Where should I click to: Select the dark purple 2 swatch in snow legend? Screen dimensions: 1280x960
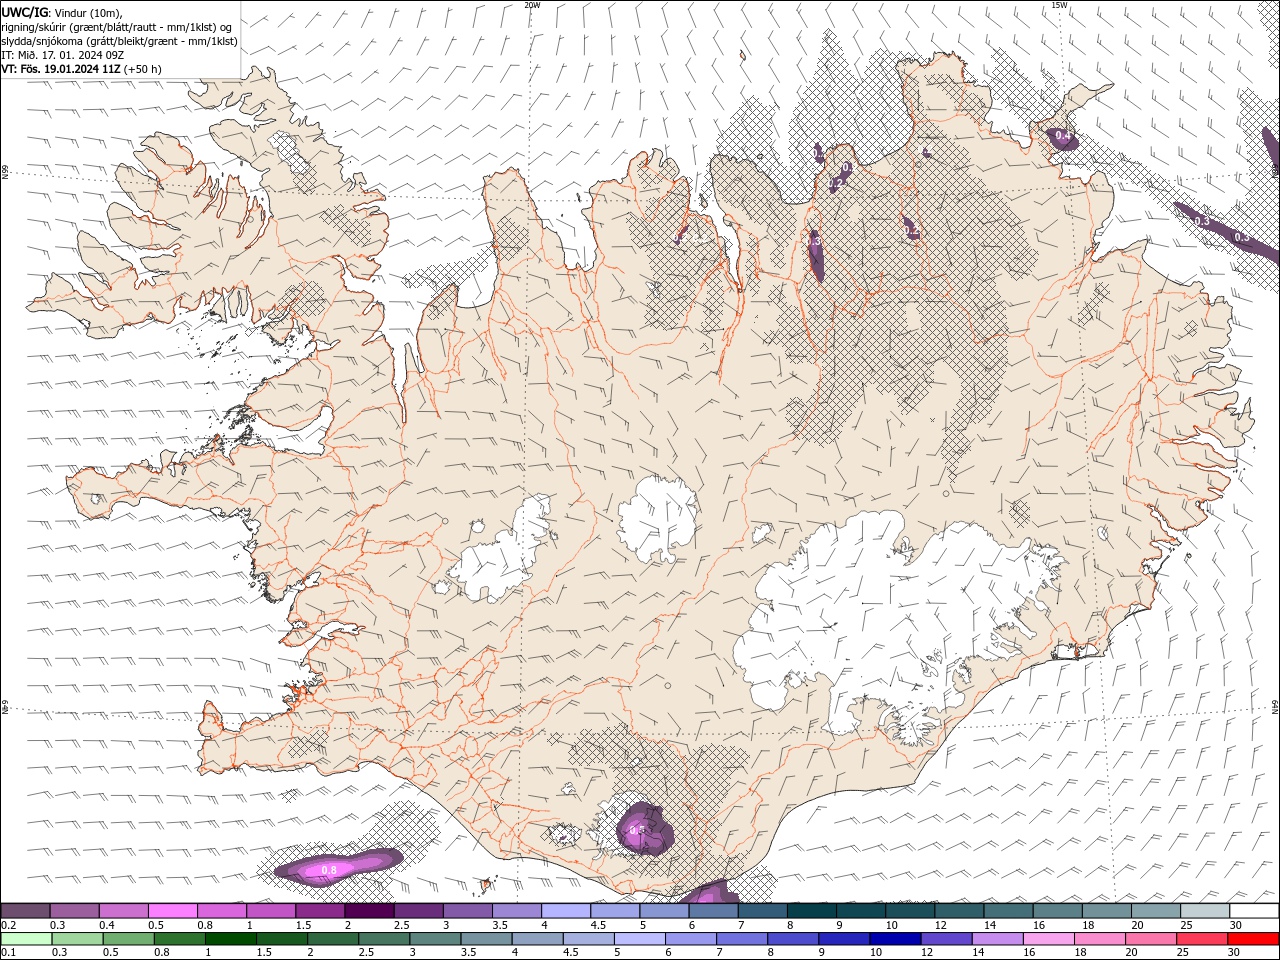pos(370,911)
